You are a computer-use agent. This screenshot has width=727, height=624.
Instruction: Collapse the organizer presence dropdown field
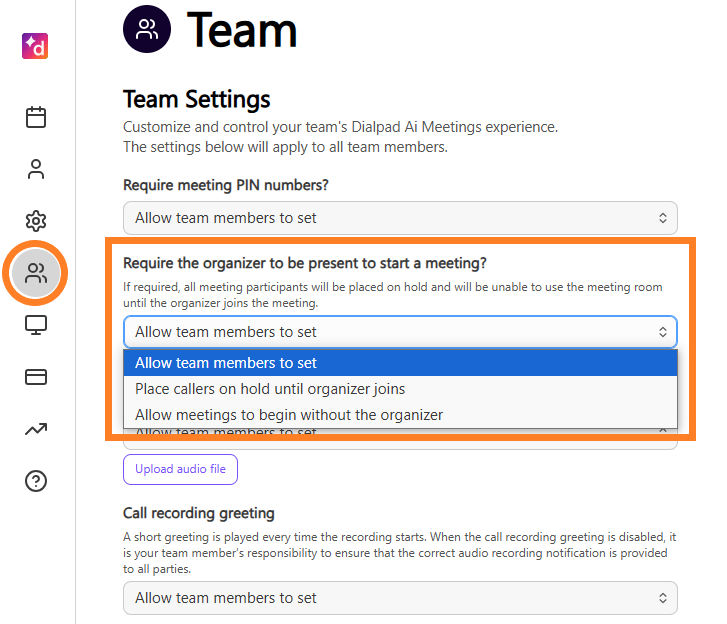[400, 332]
